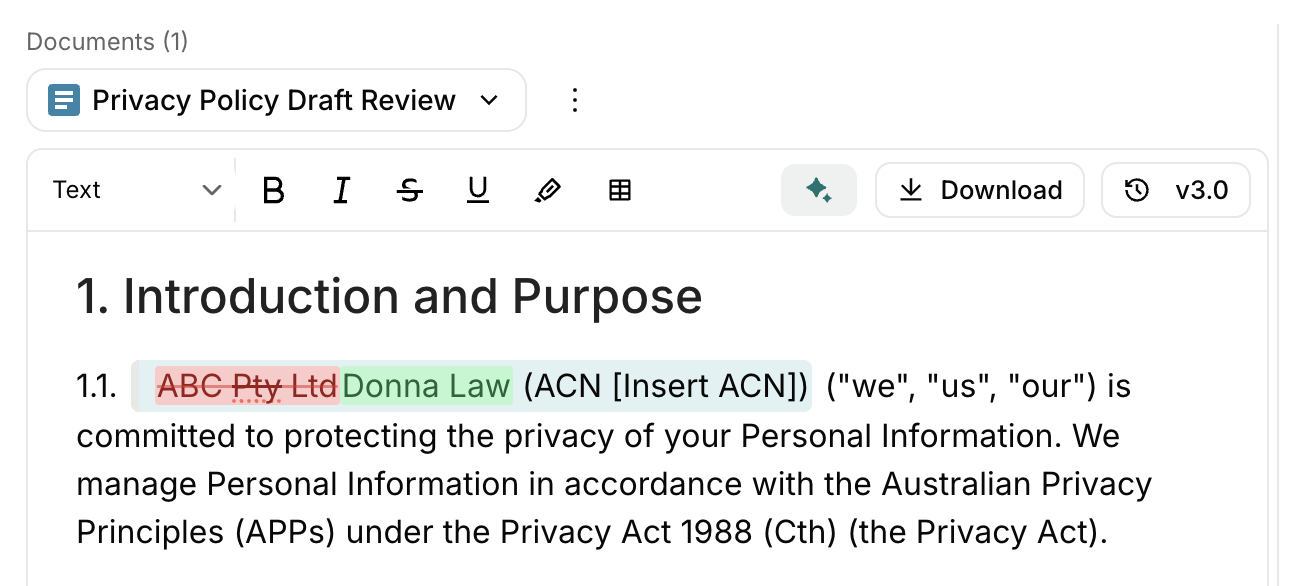
Task: Click the document icon beside Privacy Policy
Action: tap(64, 100)
